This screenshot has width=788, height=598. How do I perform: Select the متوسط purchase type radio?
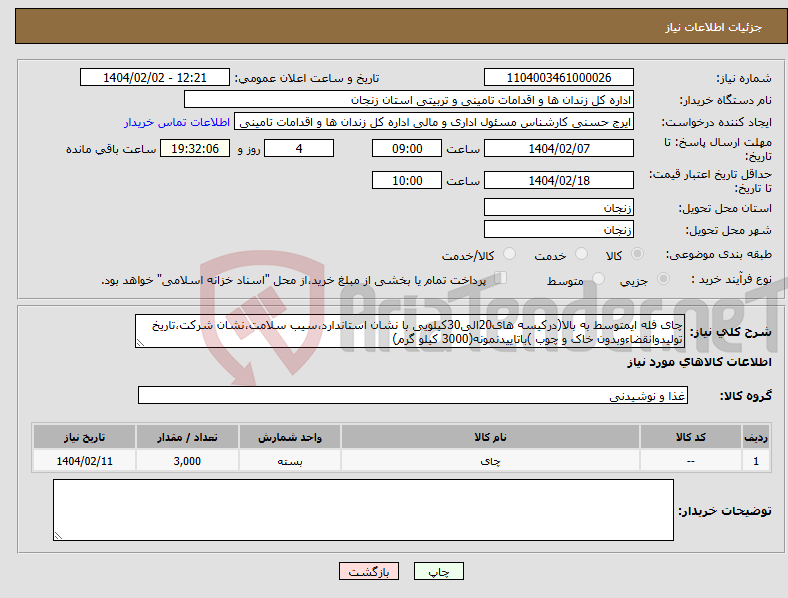click(x=598, y=278)
